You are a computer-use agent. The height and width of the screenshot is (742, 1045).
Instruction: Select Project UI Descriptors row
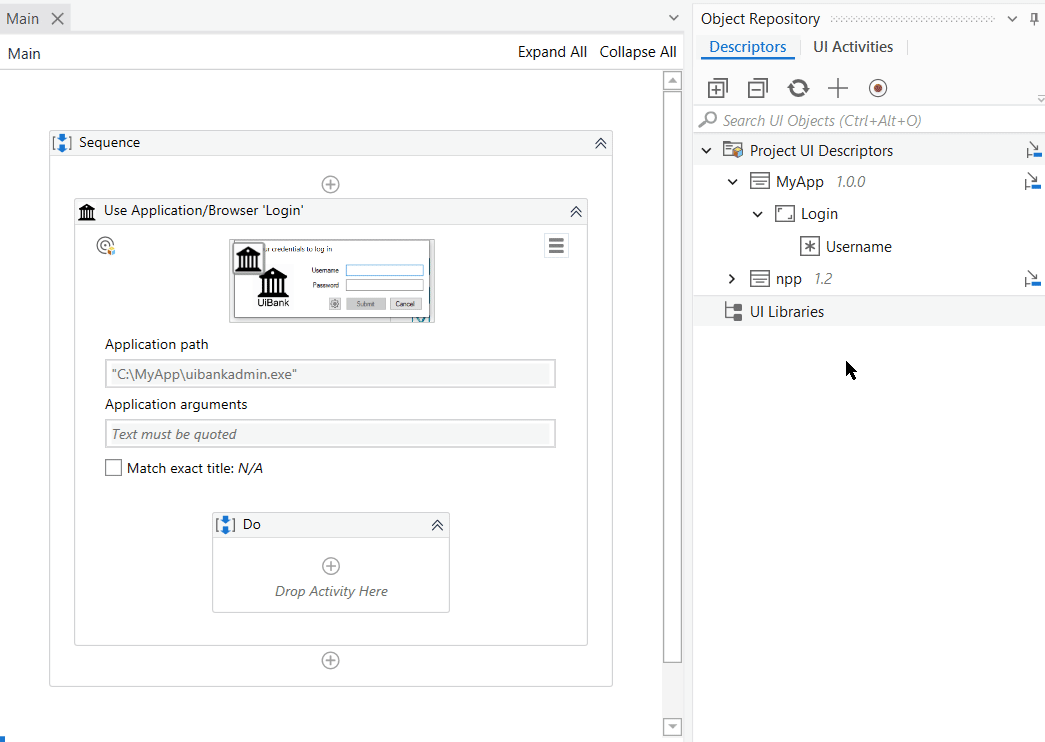tap(868, 151)
